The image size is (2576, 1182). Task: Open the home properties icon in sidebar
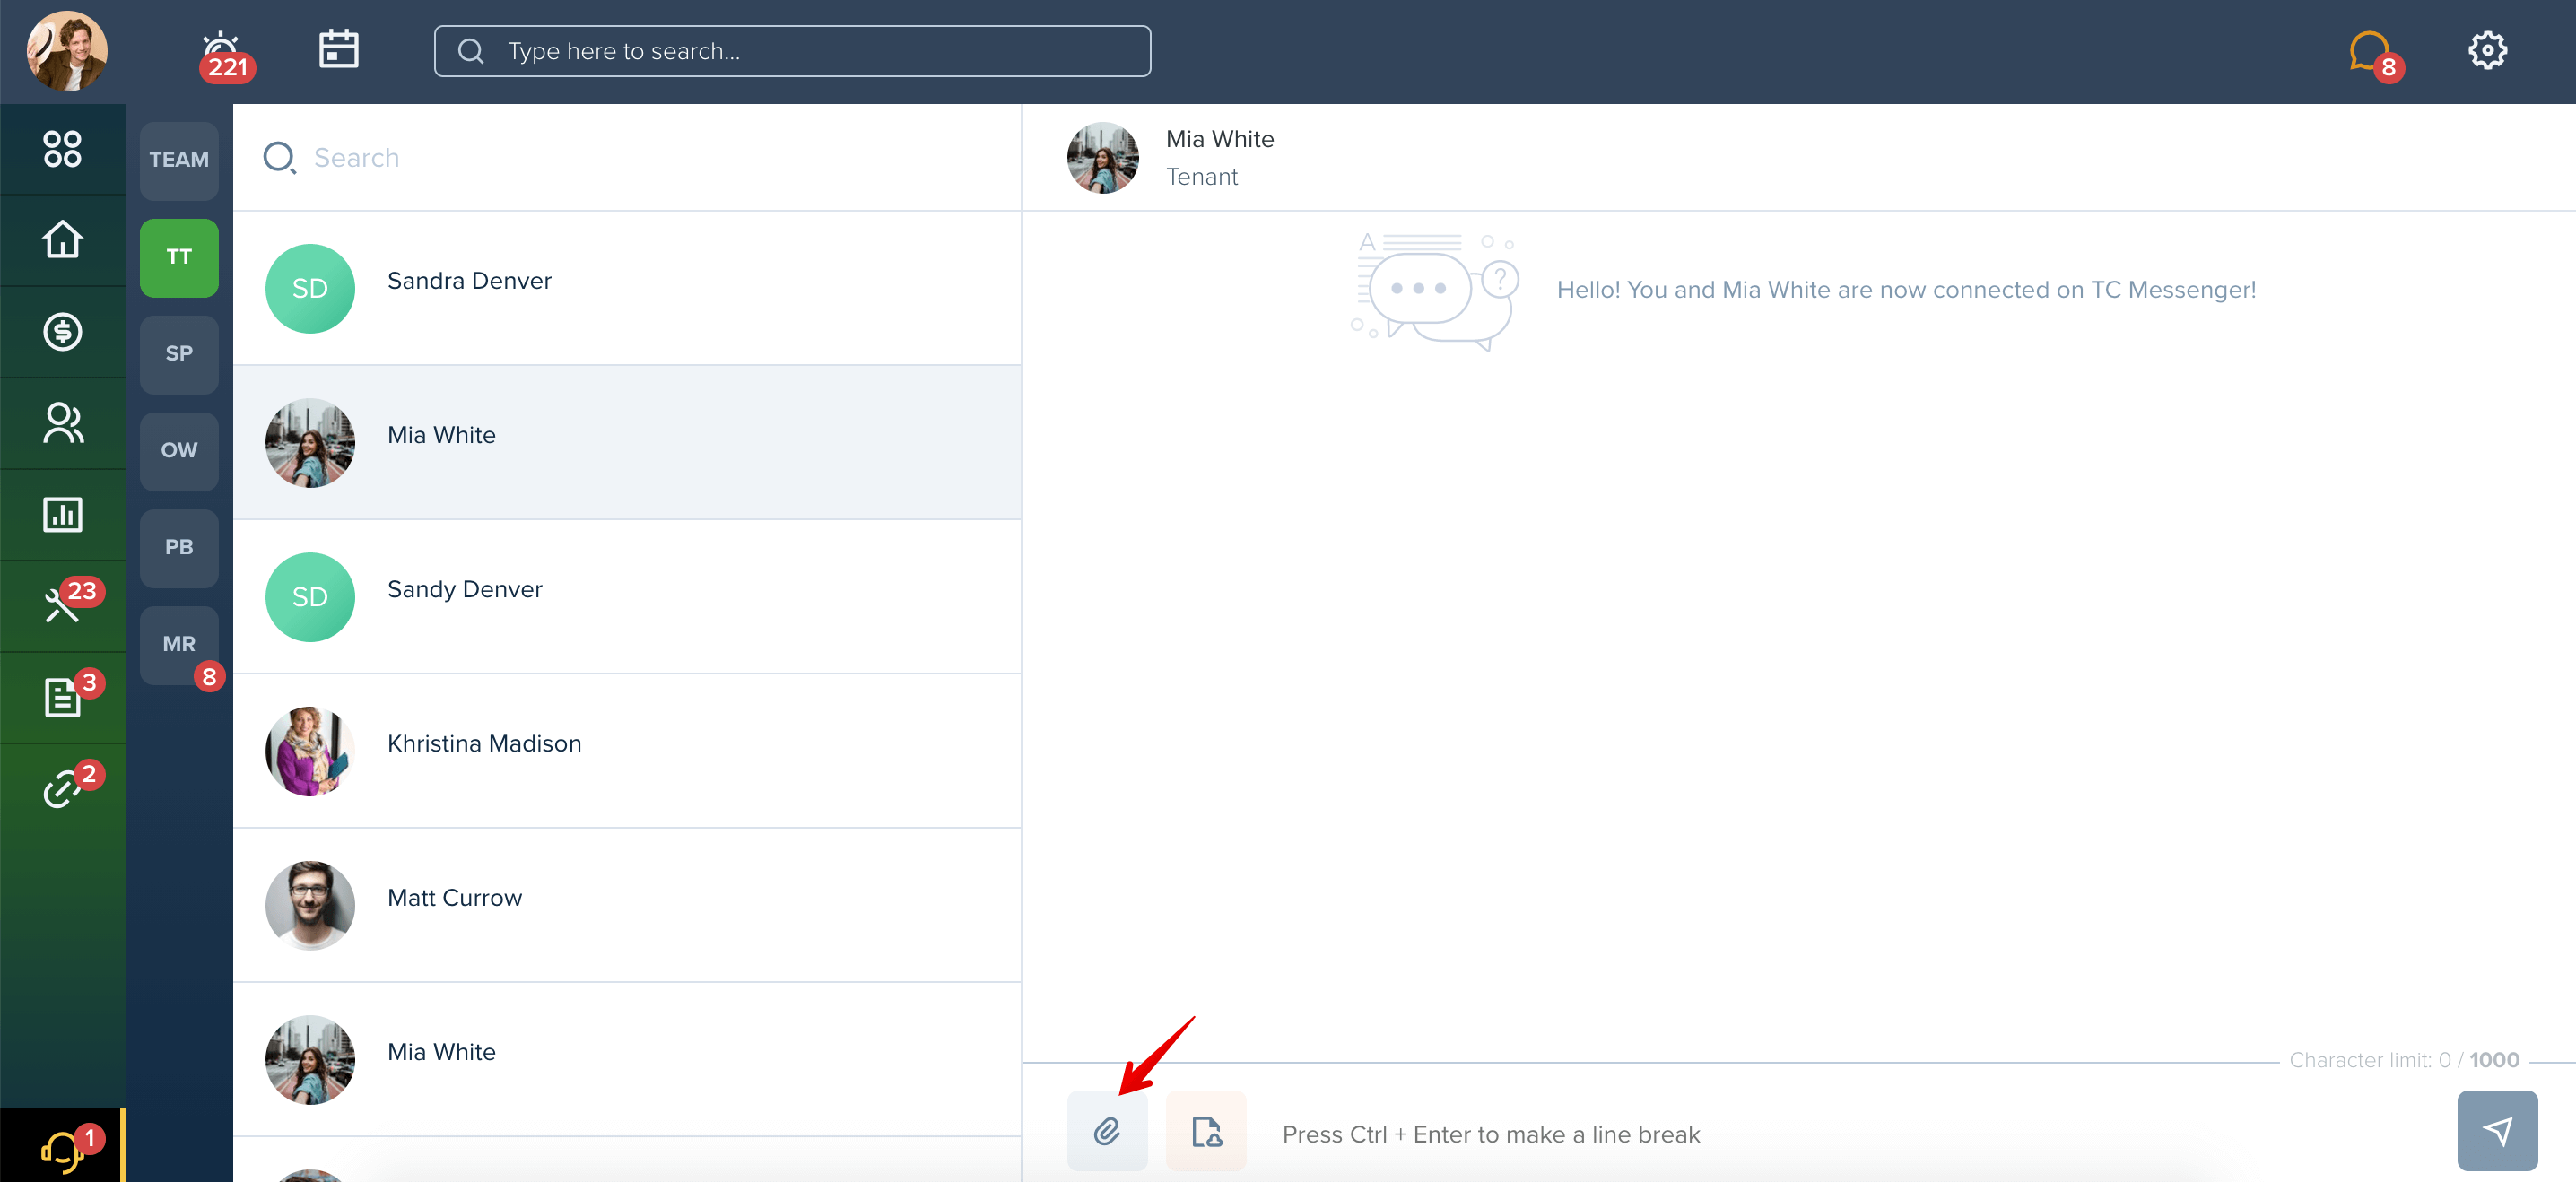pyautogui.click(x=62, y=240)
